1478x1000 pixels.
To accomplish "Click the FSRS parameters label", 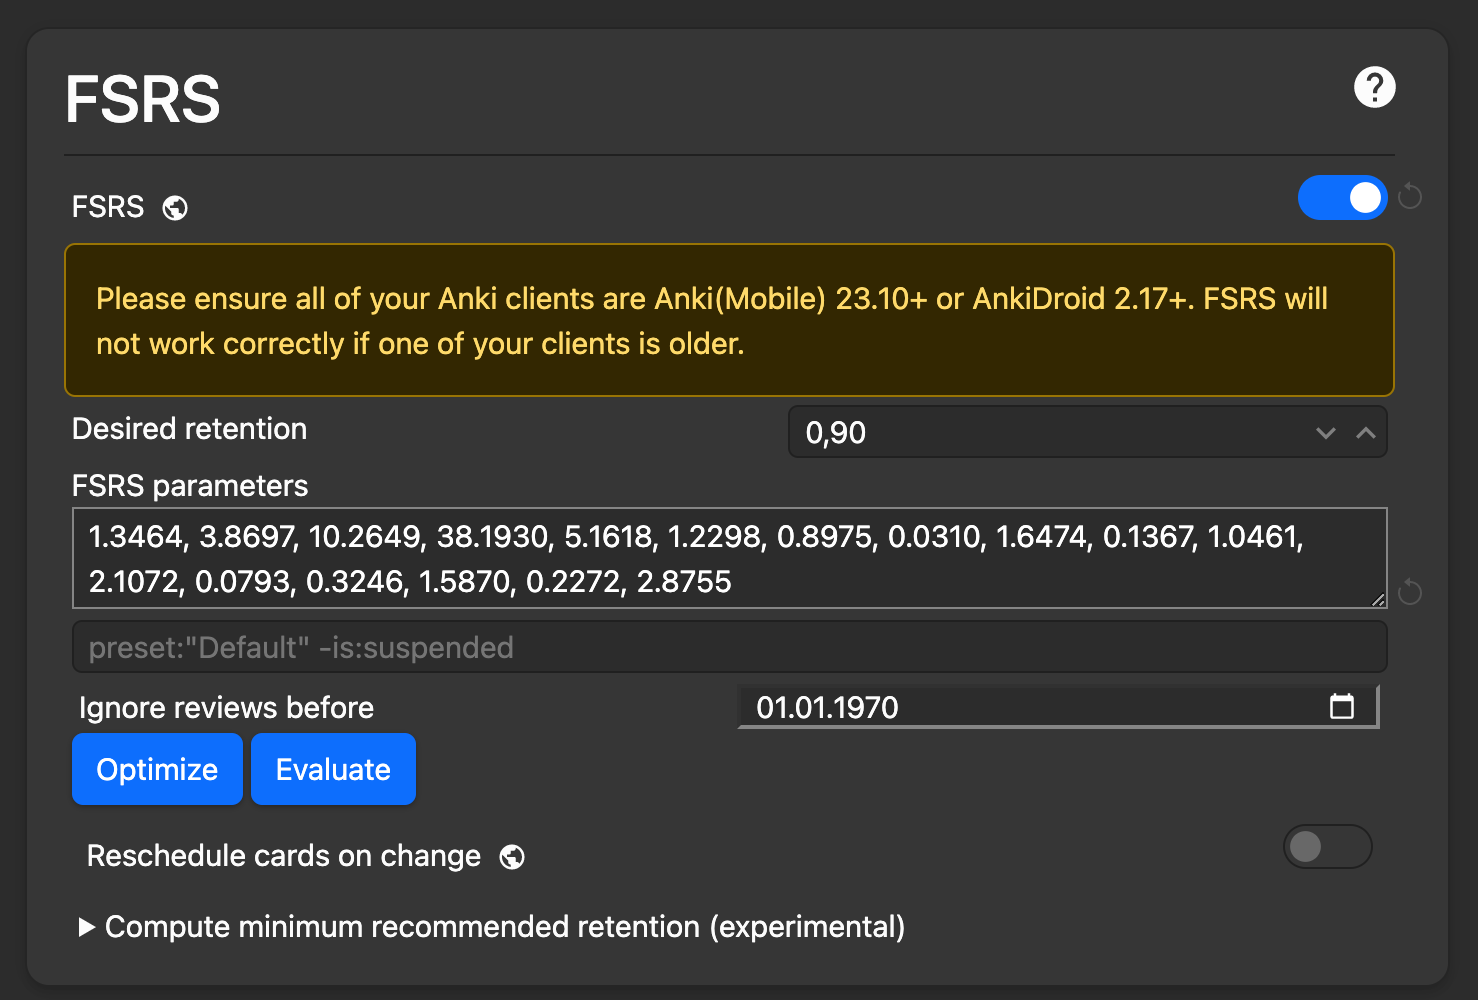I will (x=190, y=486).
